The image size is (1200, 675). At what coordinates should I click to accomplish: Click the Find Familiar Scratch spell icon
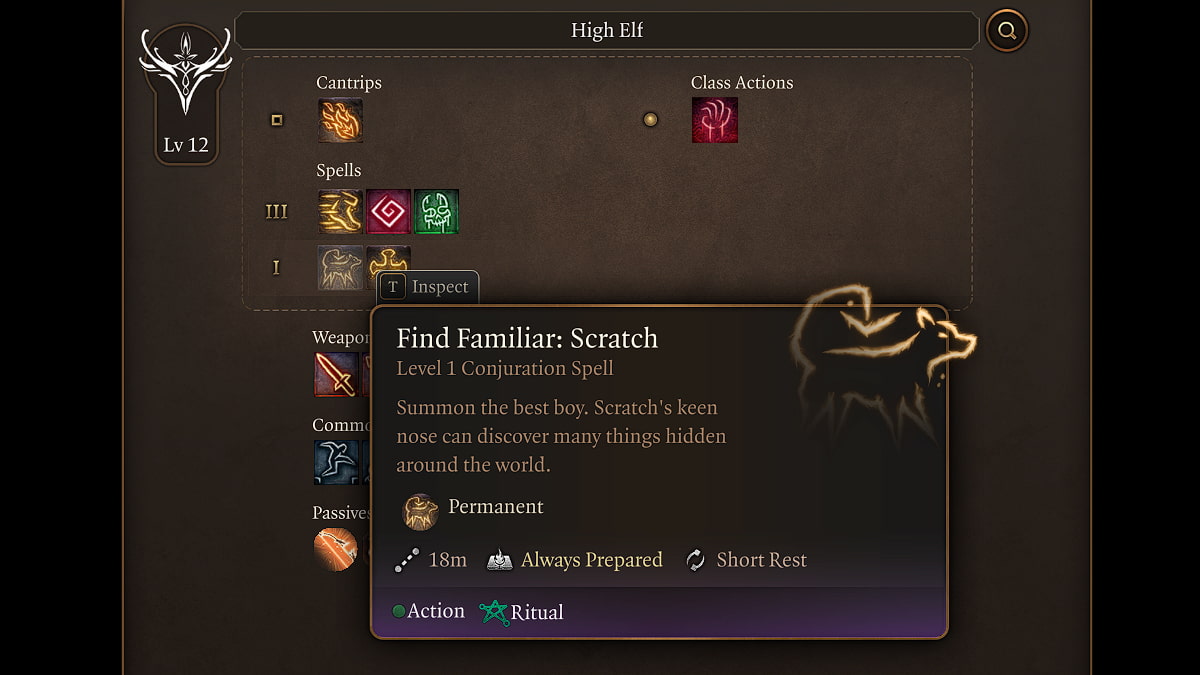click(x=340, y=268)
